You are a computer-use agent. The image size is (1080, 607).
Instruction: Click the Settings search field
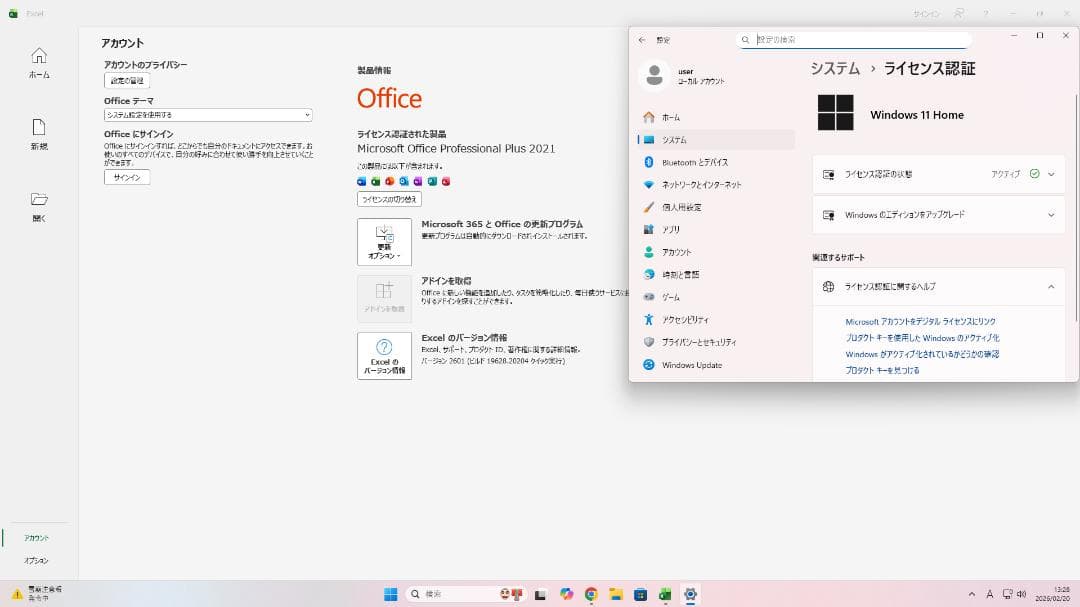coord(853,39)
